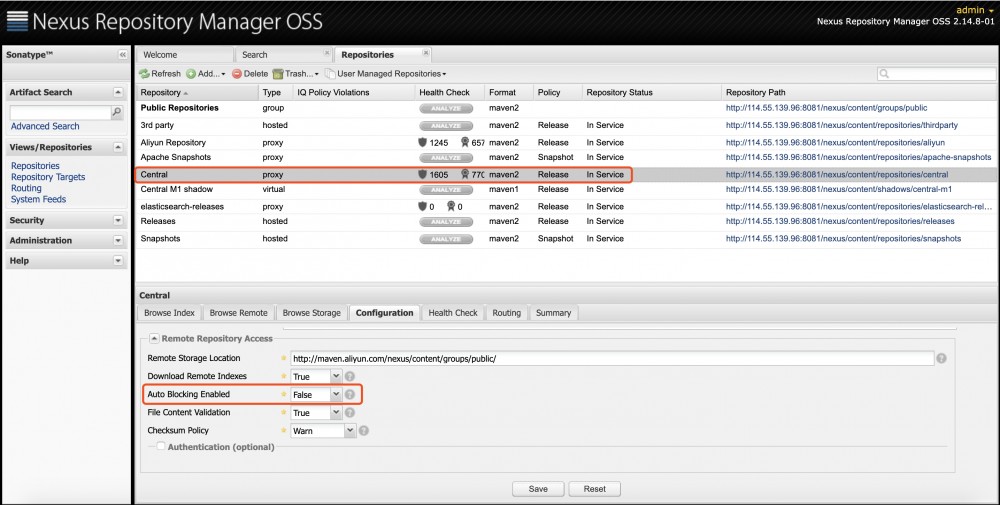Open the Auto Blocking Enabled dropdown
Image resolution: width=1000 pixels, height=505 pixels.
[x=335, y=395]
